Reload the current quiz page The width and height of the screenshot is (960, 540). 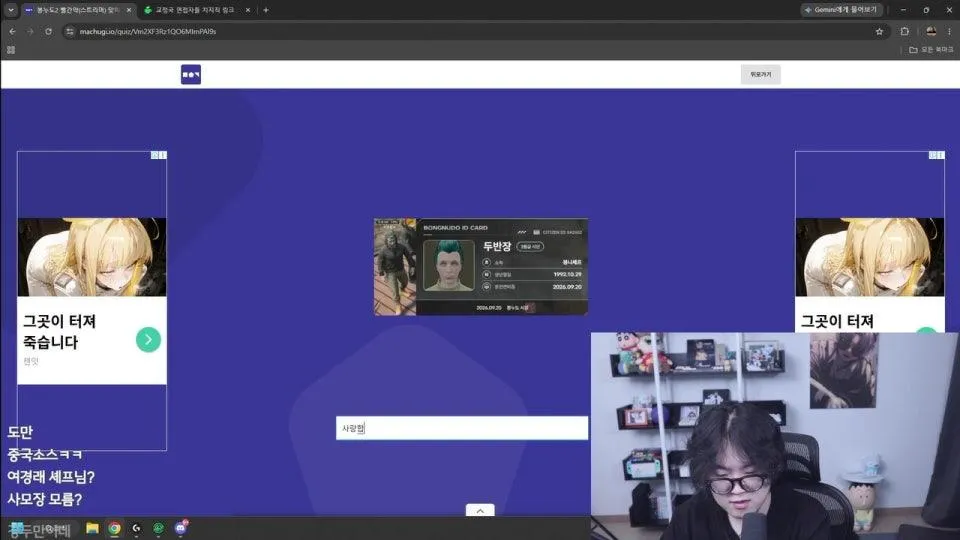[x=48, y=31]
